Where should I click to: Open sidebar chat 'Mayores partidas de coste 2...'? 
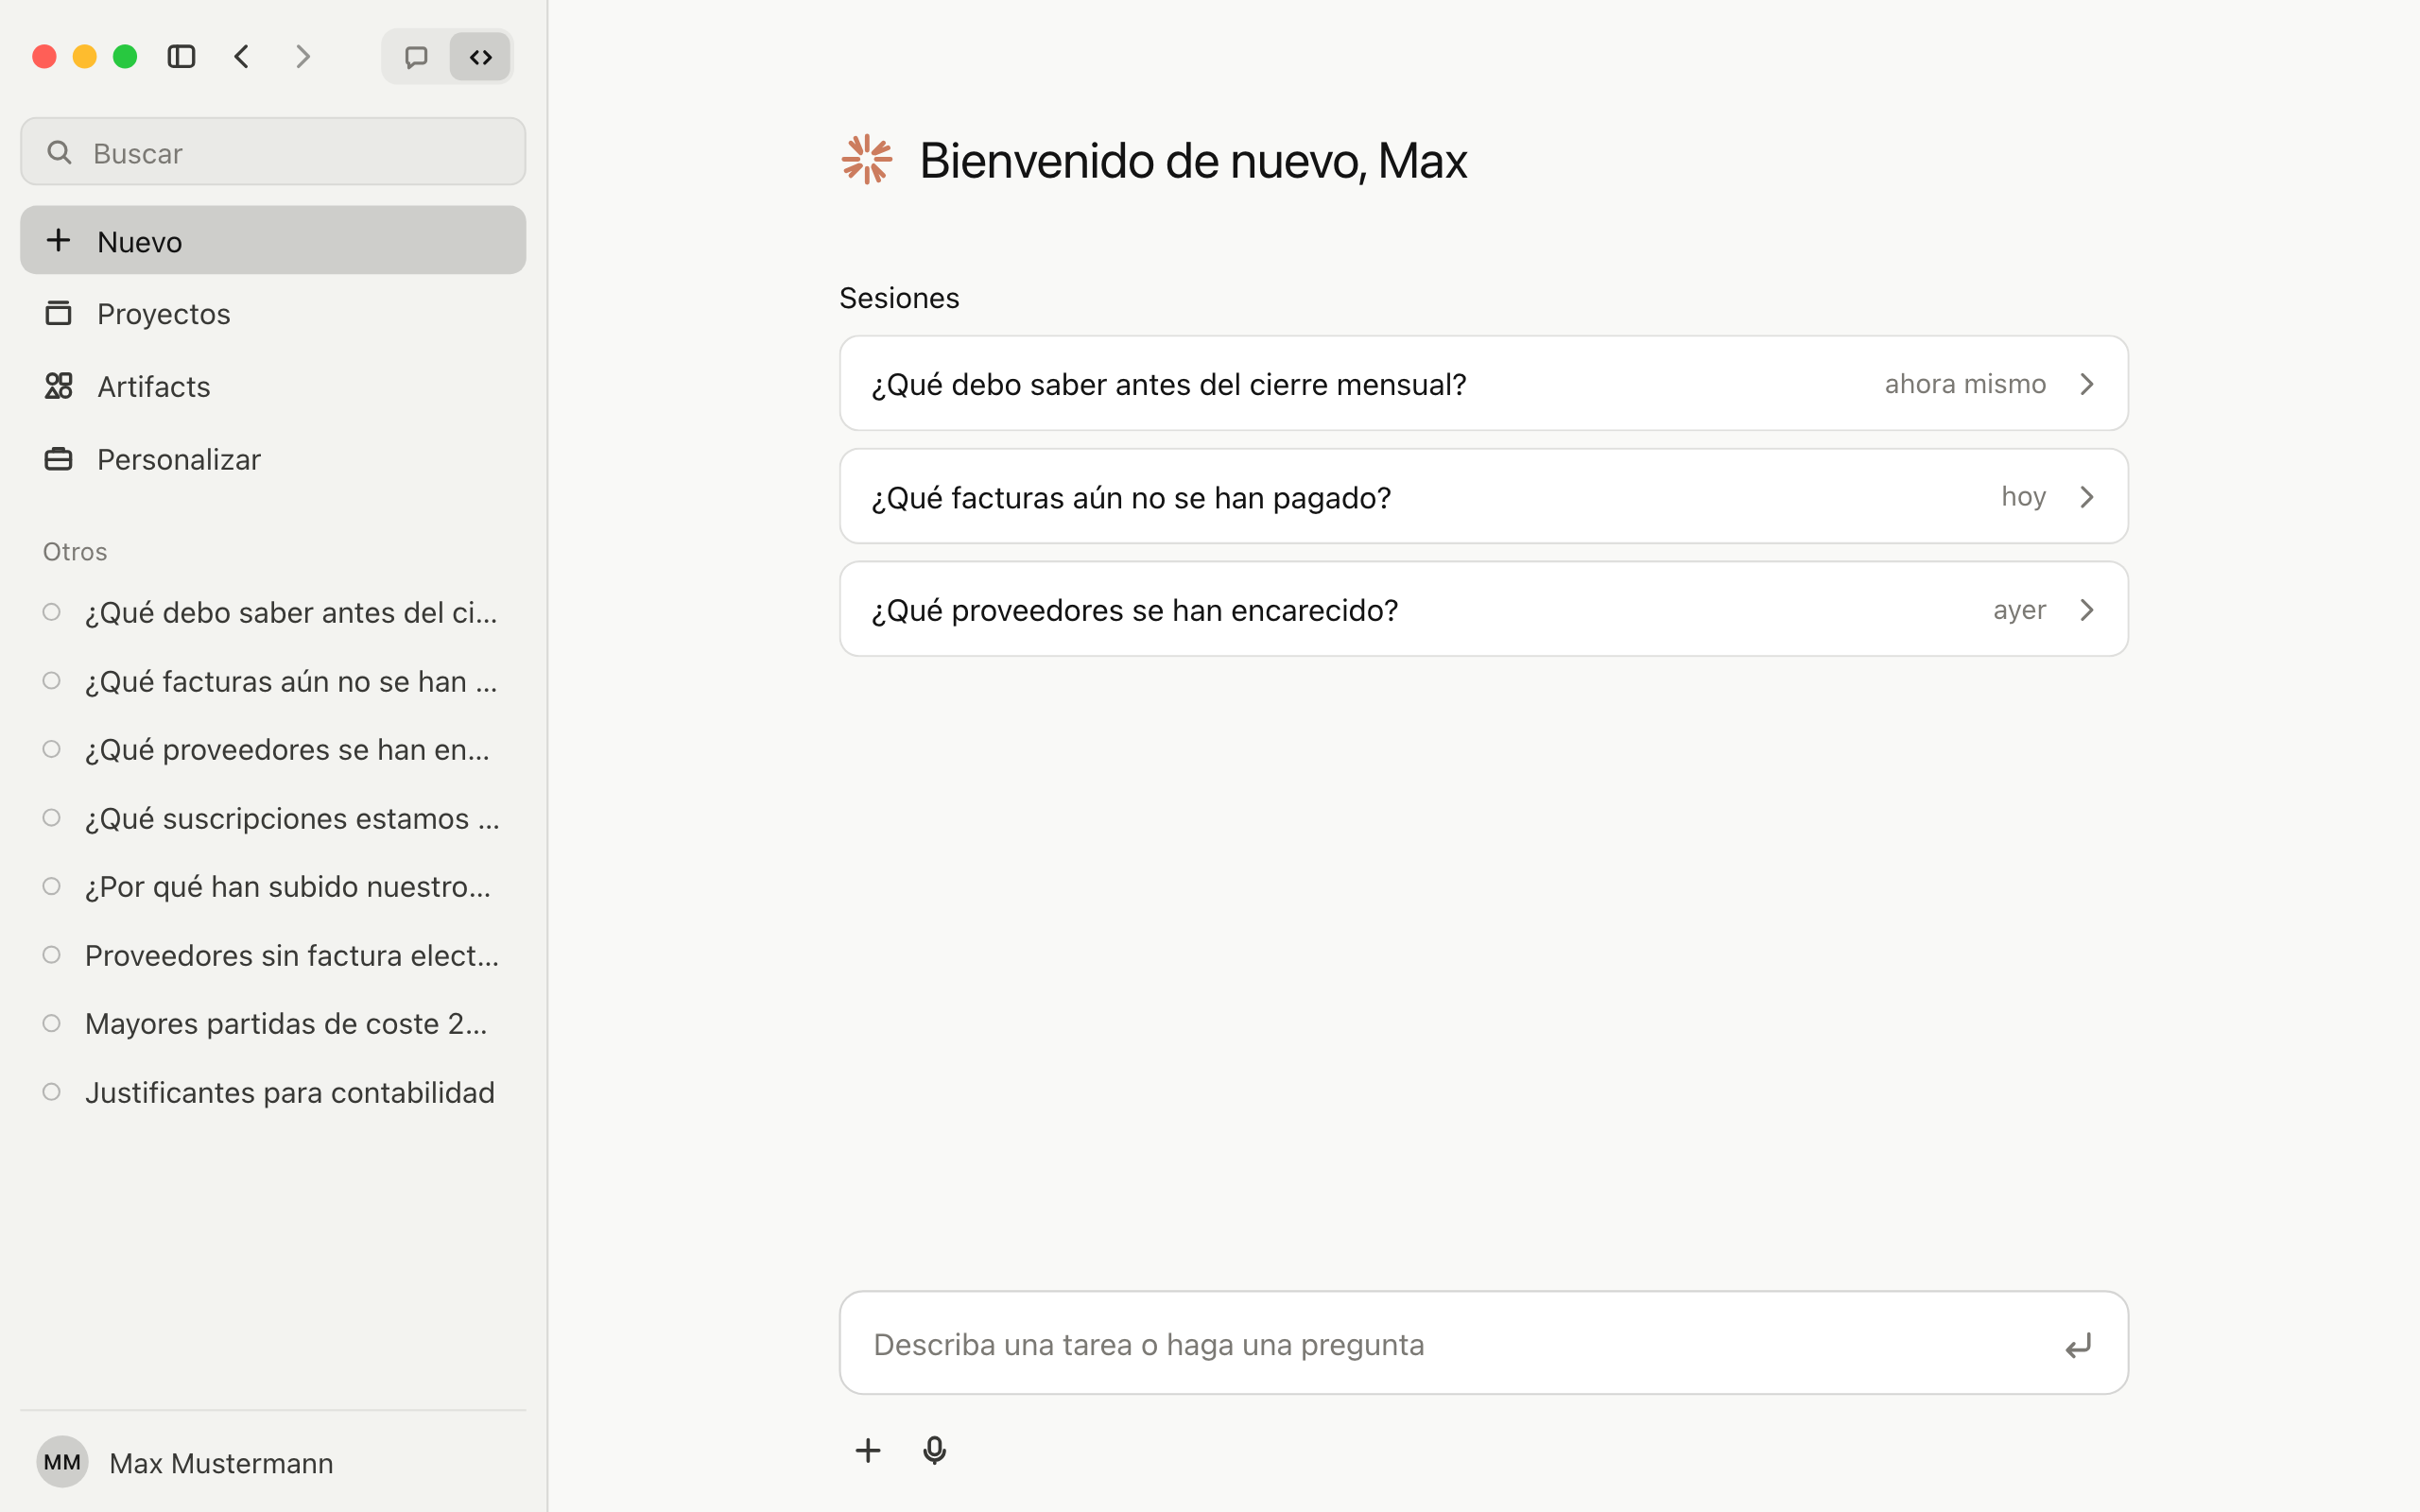coord(273,1023)
